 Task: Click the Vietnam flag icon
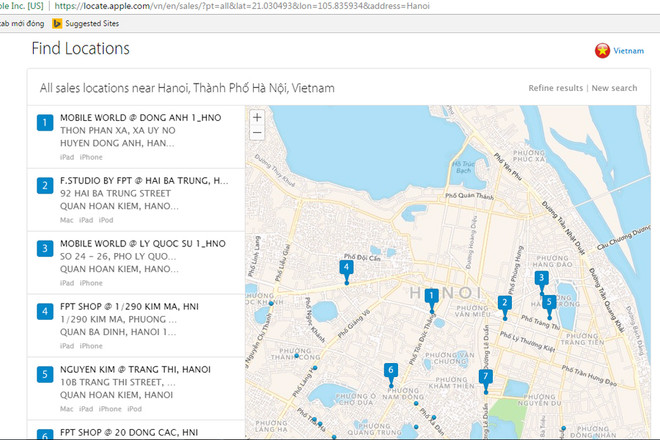602,50
